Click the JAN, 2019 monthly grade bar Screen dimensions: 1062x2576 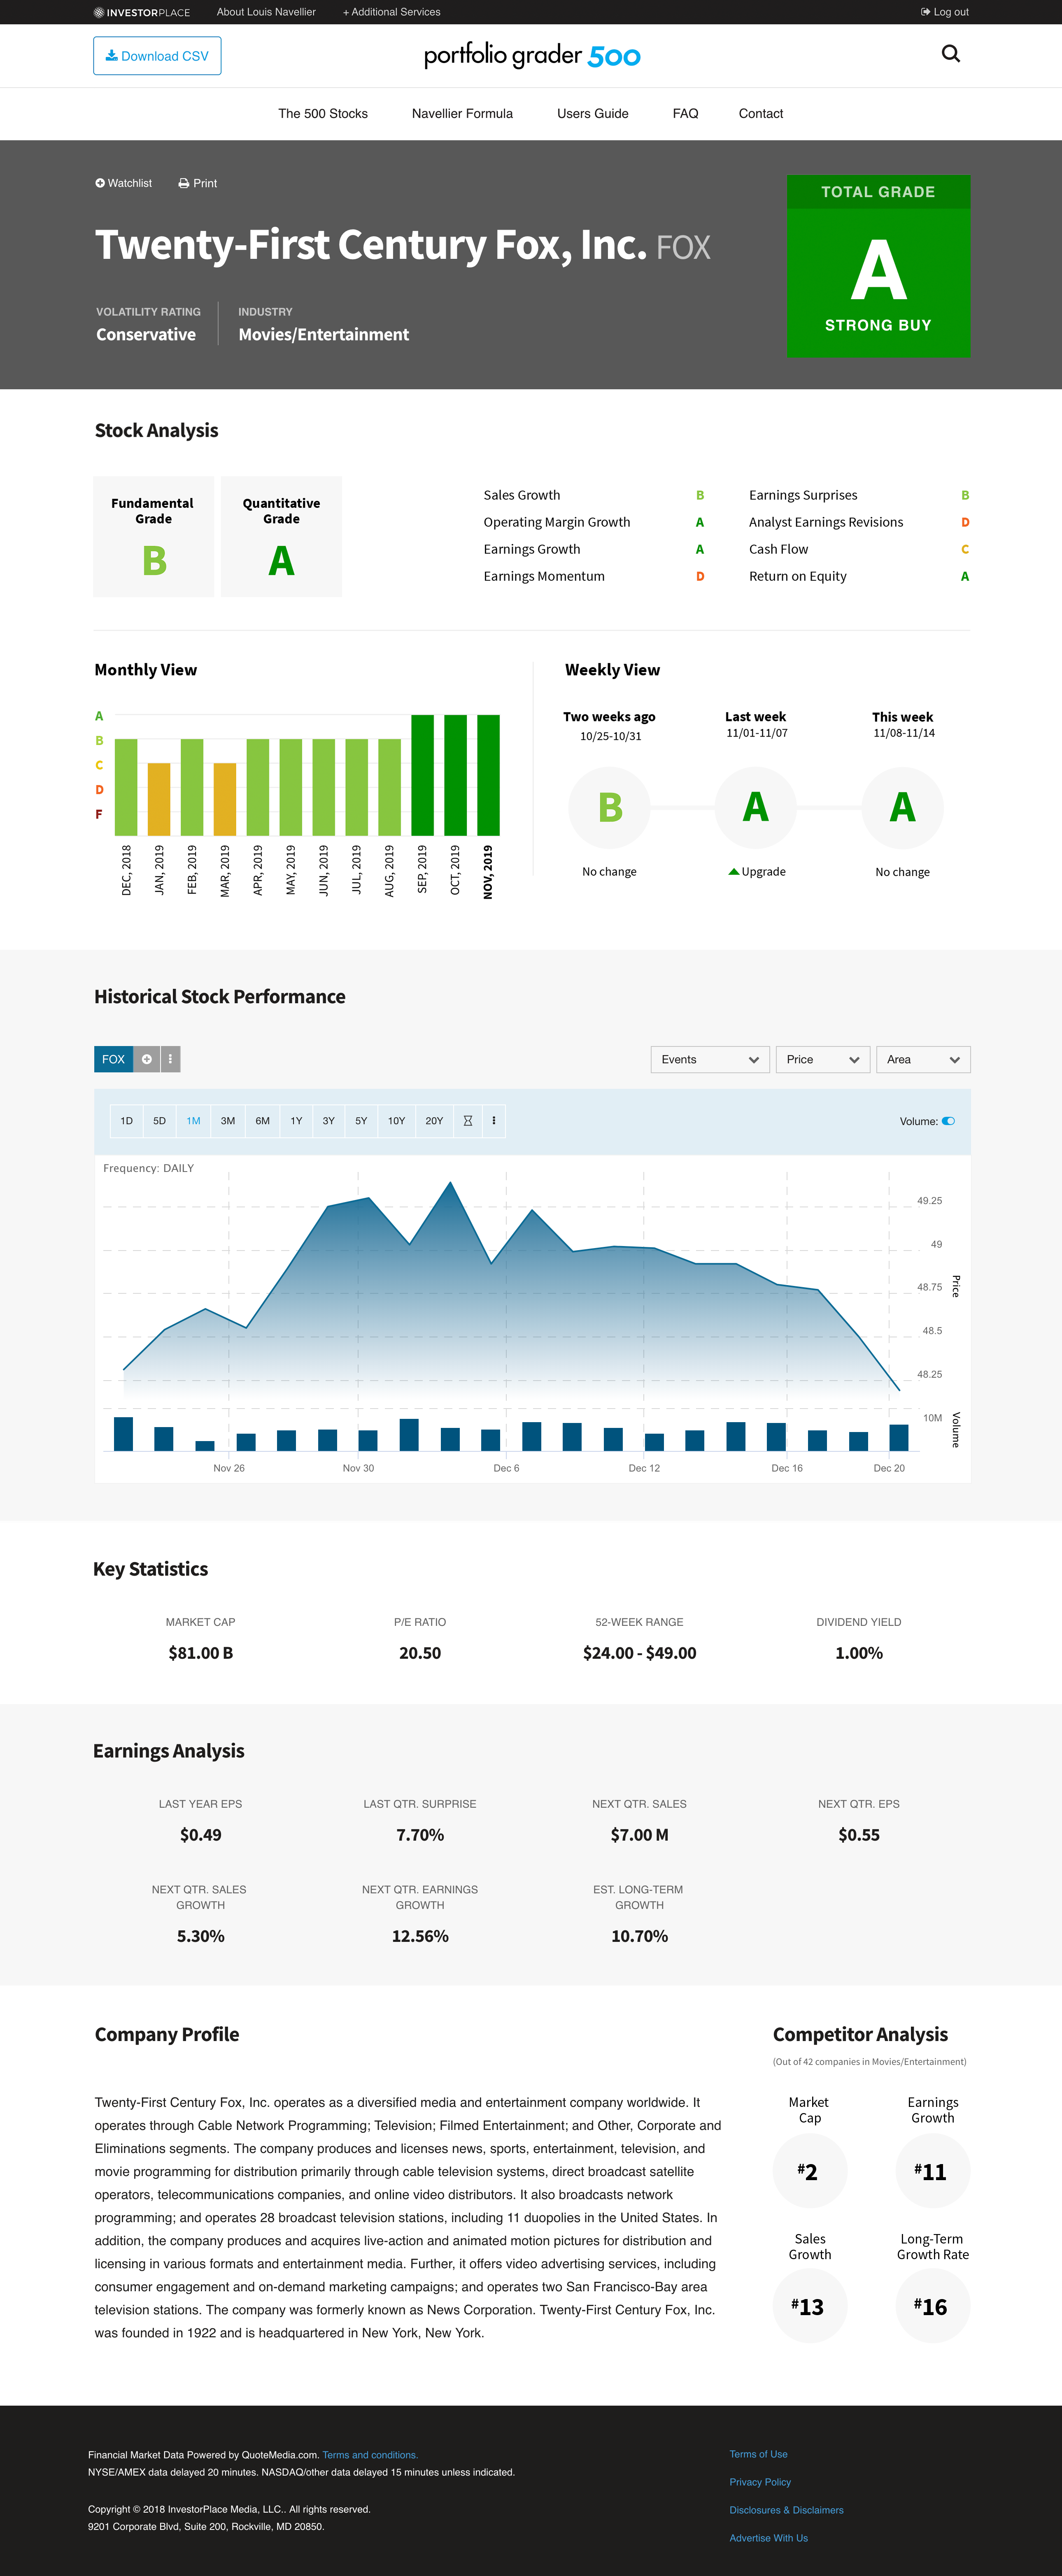tap(159, 799)
